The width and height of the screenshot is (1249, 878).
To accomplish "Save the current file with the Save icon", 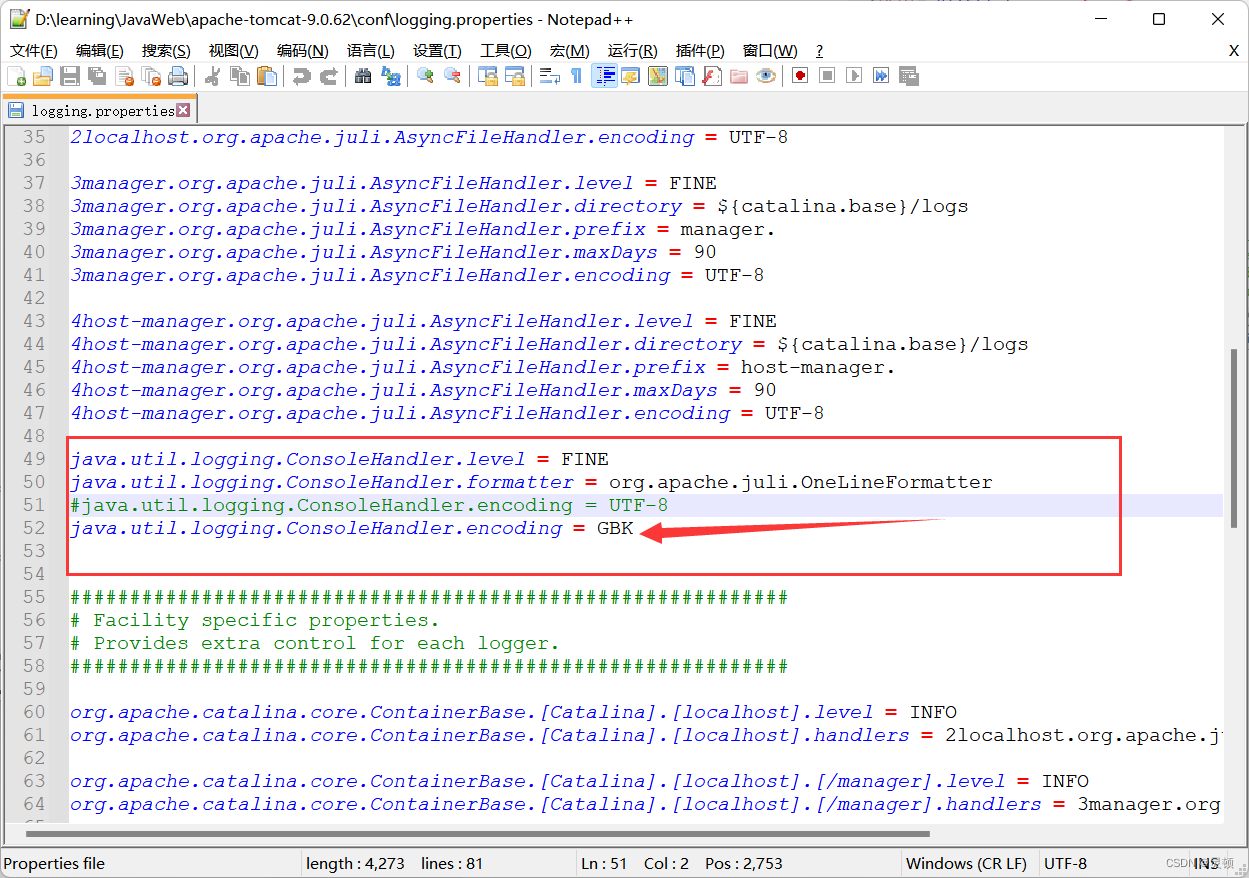I will [x=70, y=76].
